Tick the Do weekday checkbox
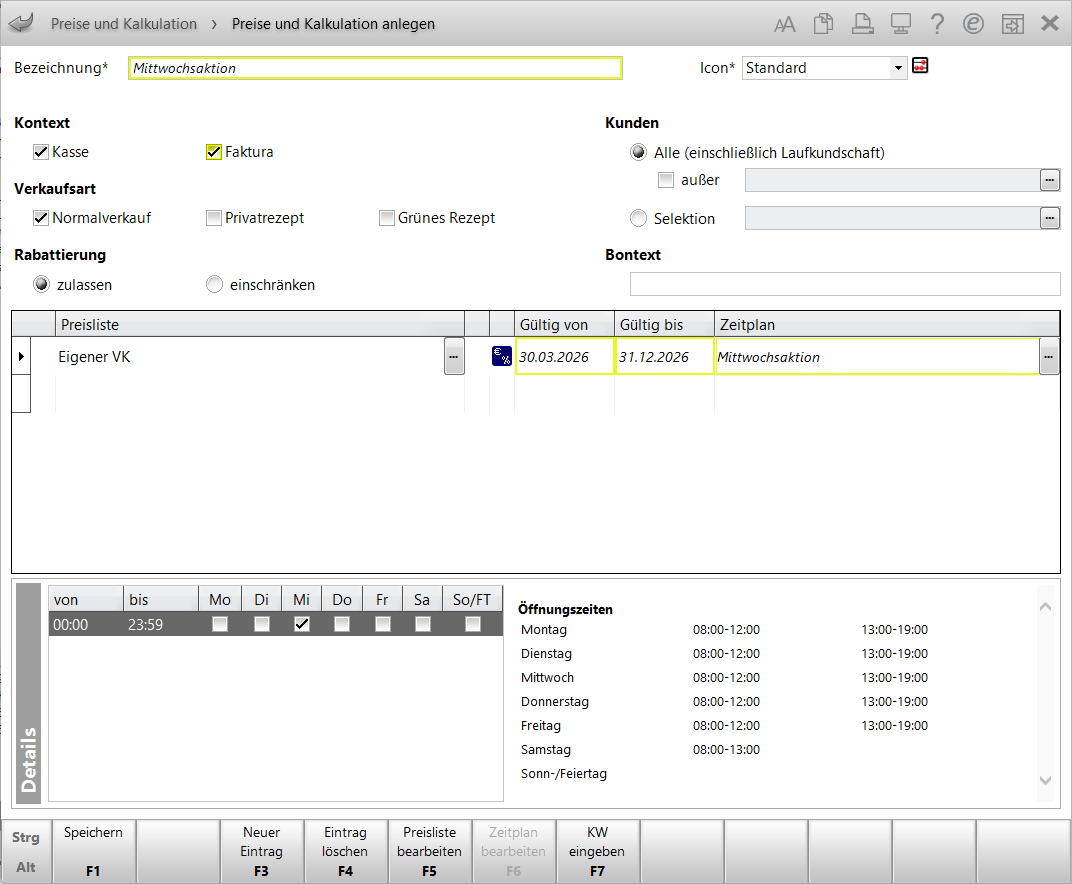 click(342, 624)
